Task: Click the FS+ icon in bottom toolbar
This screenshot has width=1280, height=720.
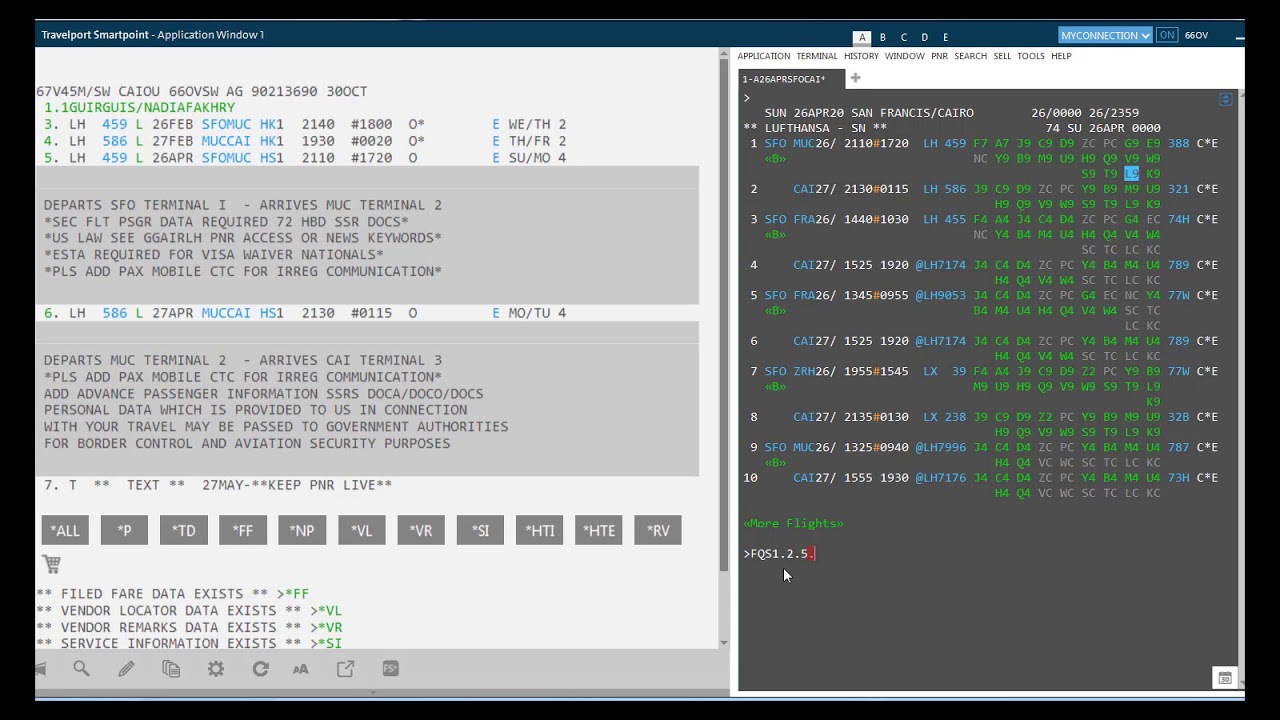Action: point(390,669)
